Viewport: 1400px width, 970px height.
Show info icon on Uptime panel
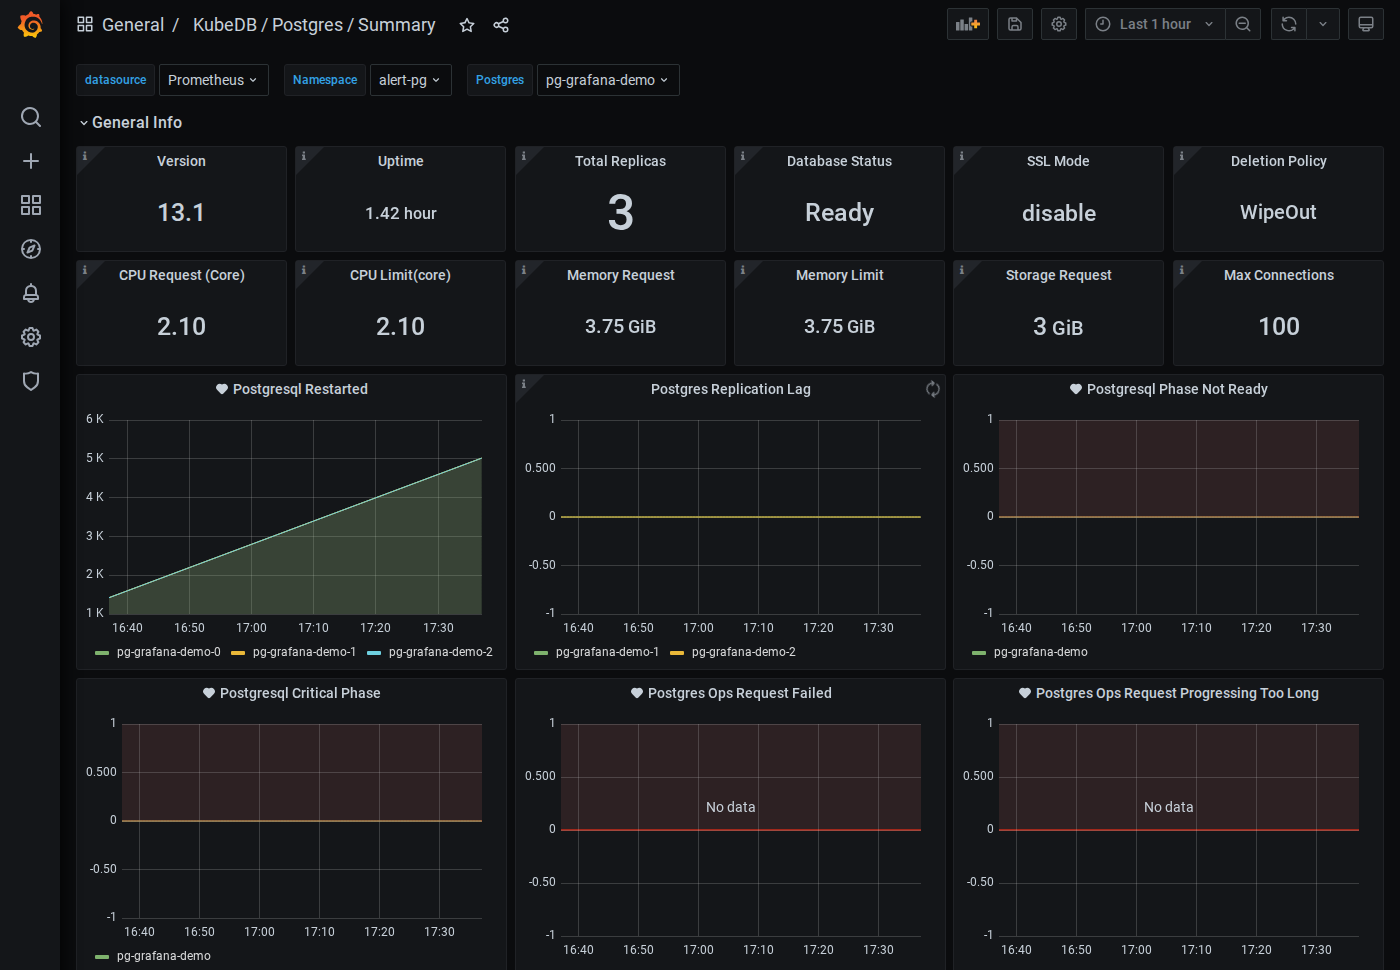click(x=304, y=156)
